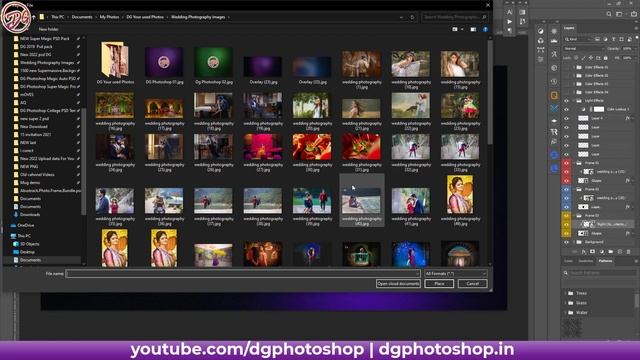The width and height of the screenshot is (640, 360).
Task: Switch to the Swatches tab
Action: pyautogui.click(x=585, y=261)
